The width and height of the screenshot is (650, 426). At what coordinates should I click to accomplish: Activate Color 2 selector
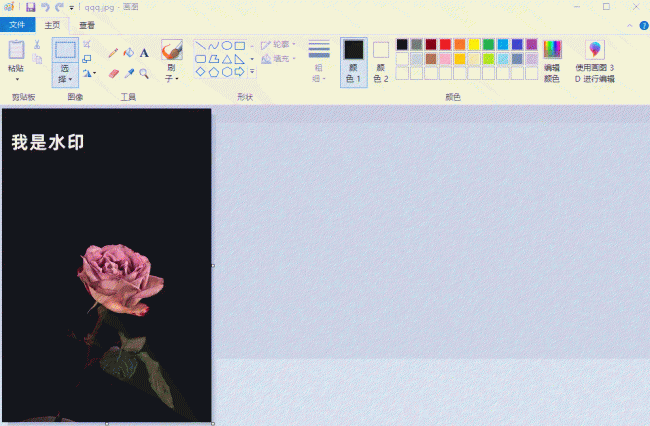coord(381,62)
